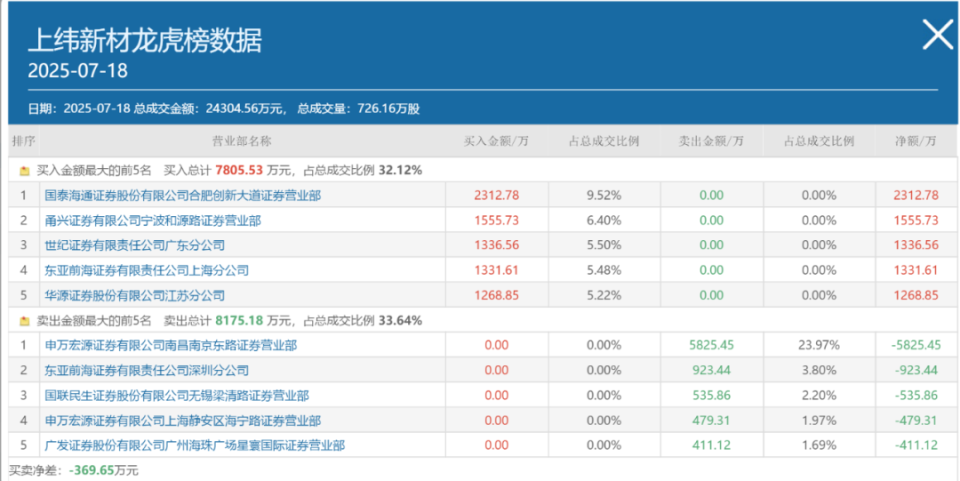Click the 5.22% ratio cell
Screen dimensions: 960x481
604,296
